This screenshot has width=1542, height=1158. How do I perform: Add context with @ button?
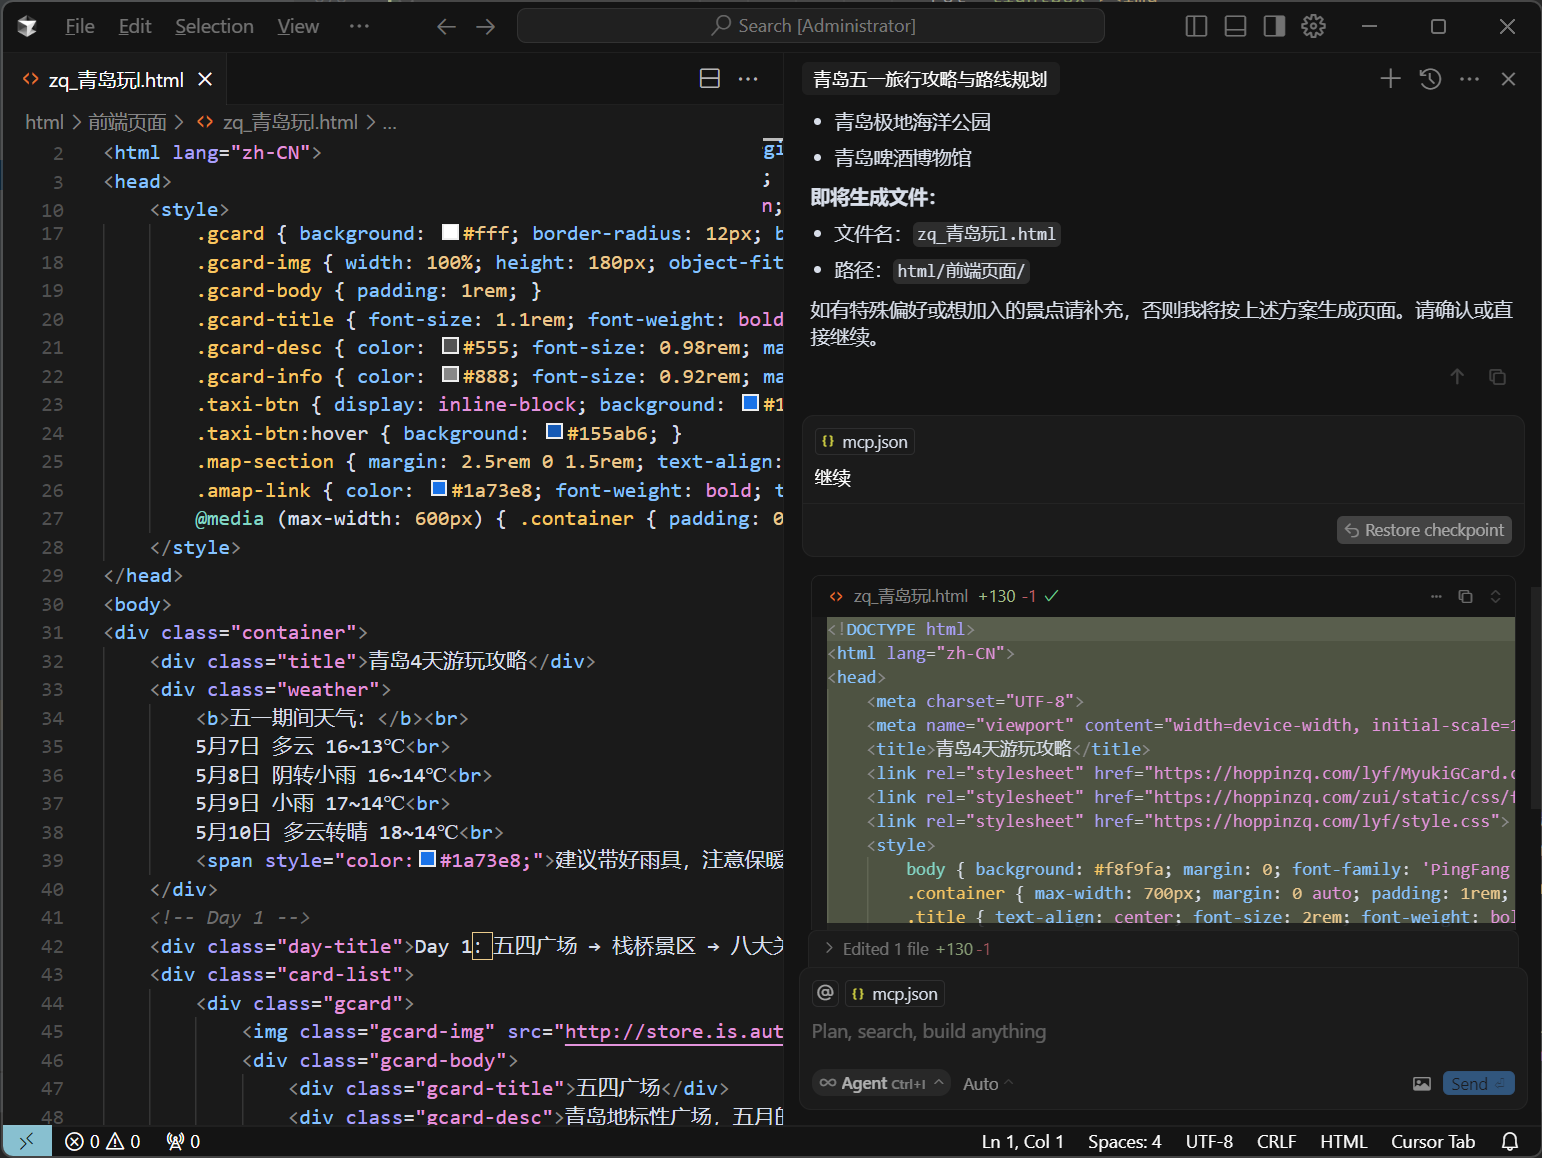pyautogui.click(x=825, y=993)
